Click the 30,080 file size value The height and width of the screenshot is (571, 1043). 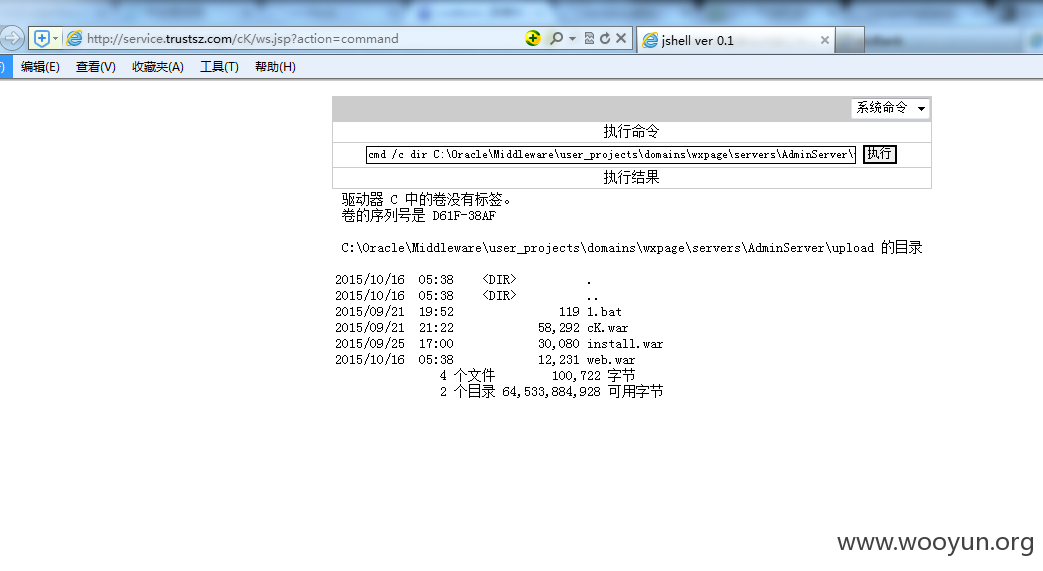pos(559,343)
